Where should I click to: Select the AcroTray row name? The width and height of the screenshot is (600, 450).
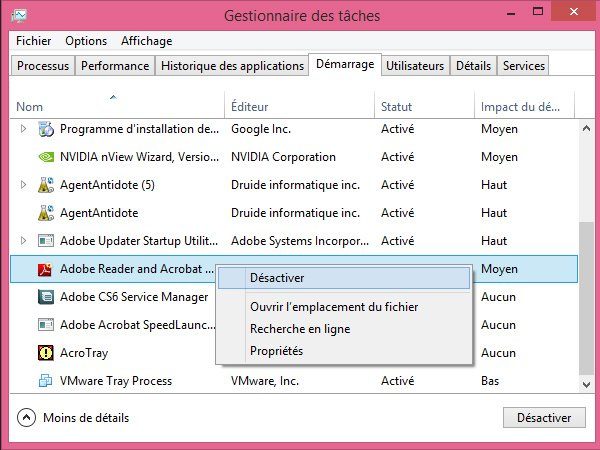(x=84, y=353)
